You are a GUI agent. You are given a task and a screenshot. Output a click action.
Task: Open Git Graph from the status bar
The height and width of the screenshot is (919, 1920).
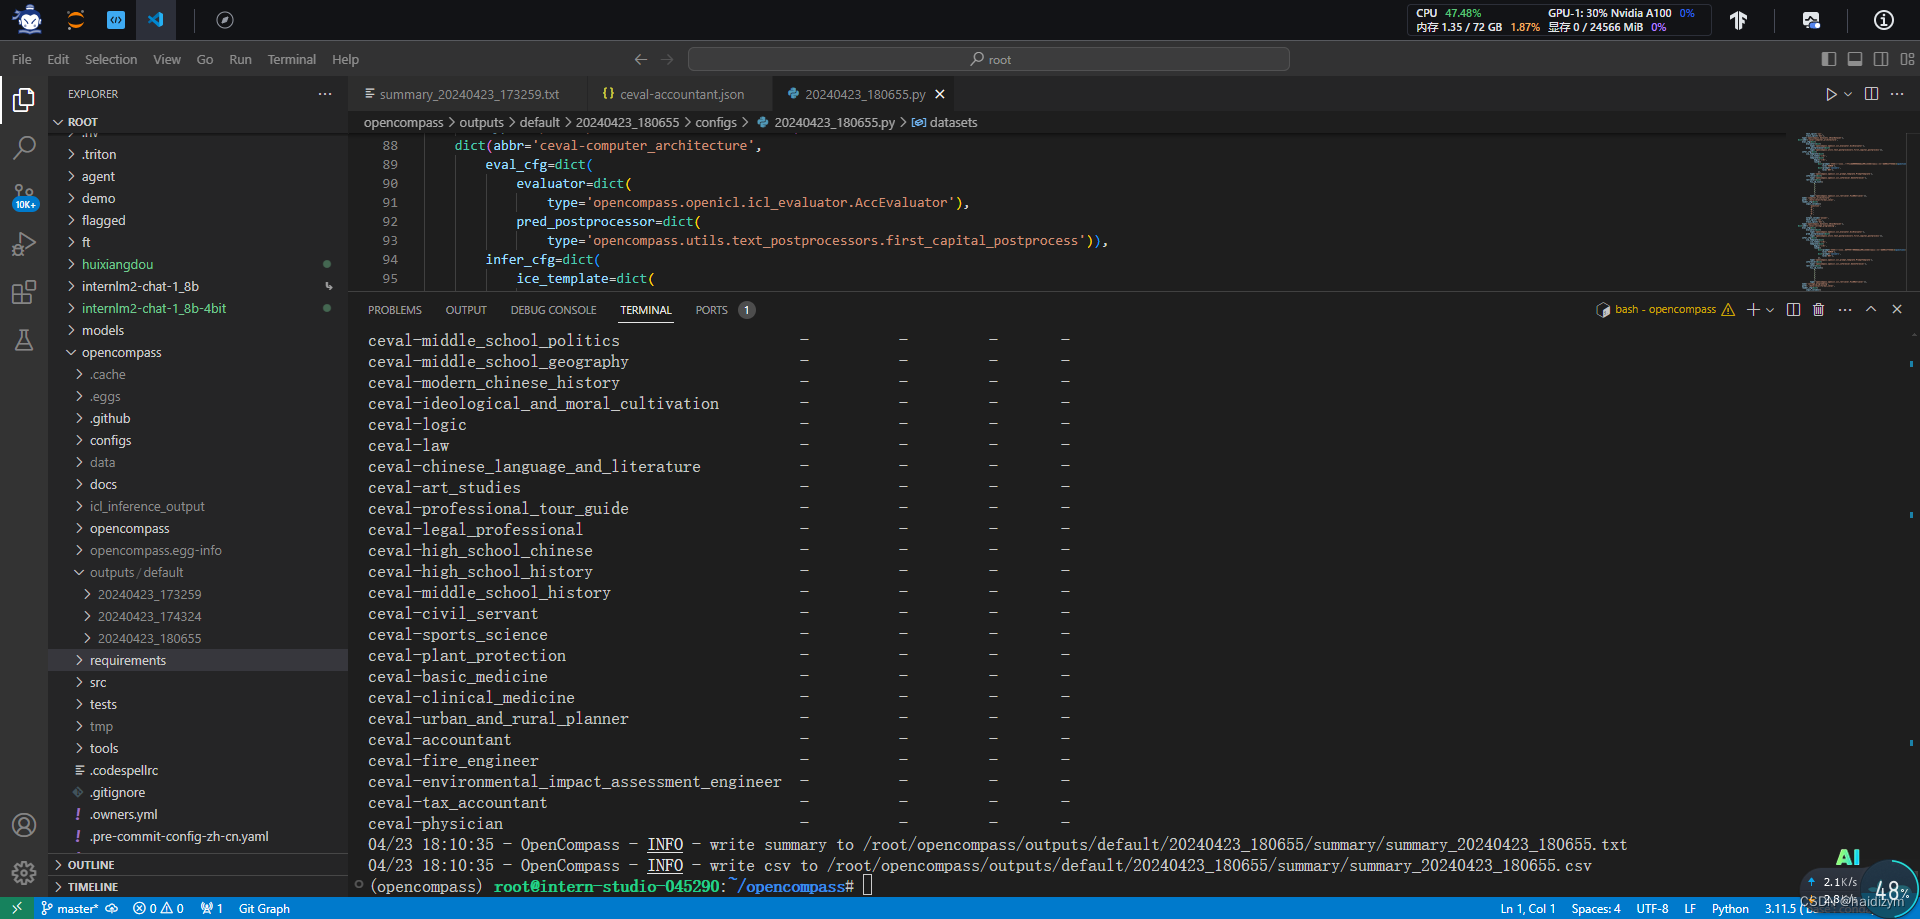[x=264, y=908]
